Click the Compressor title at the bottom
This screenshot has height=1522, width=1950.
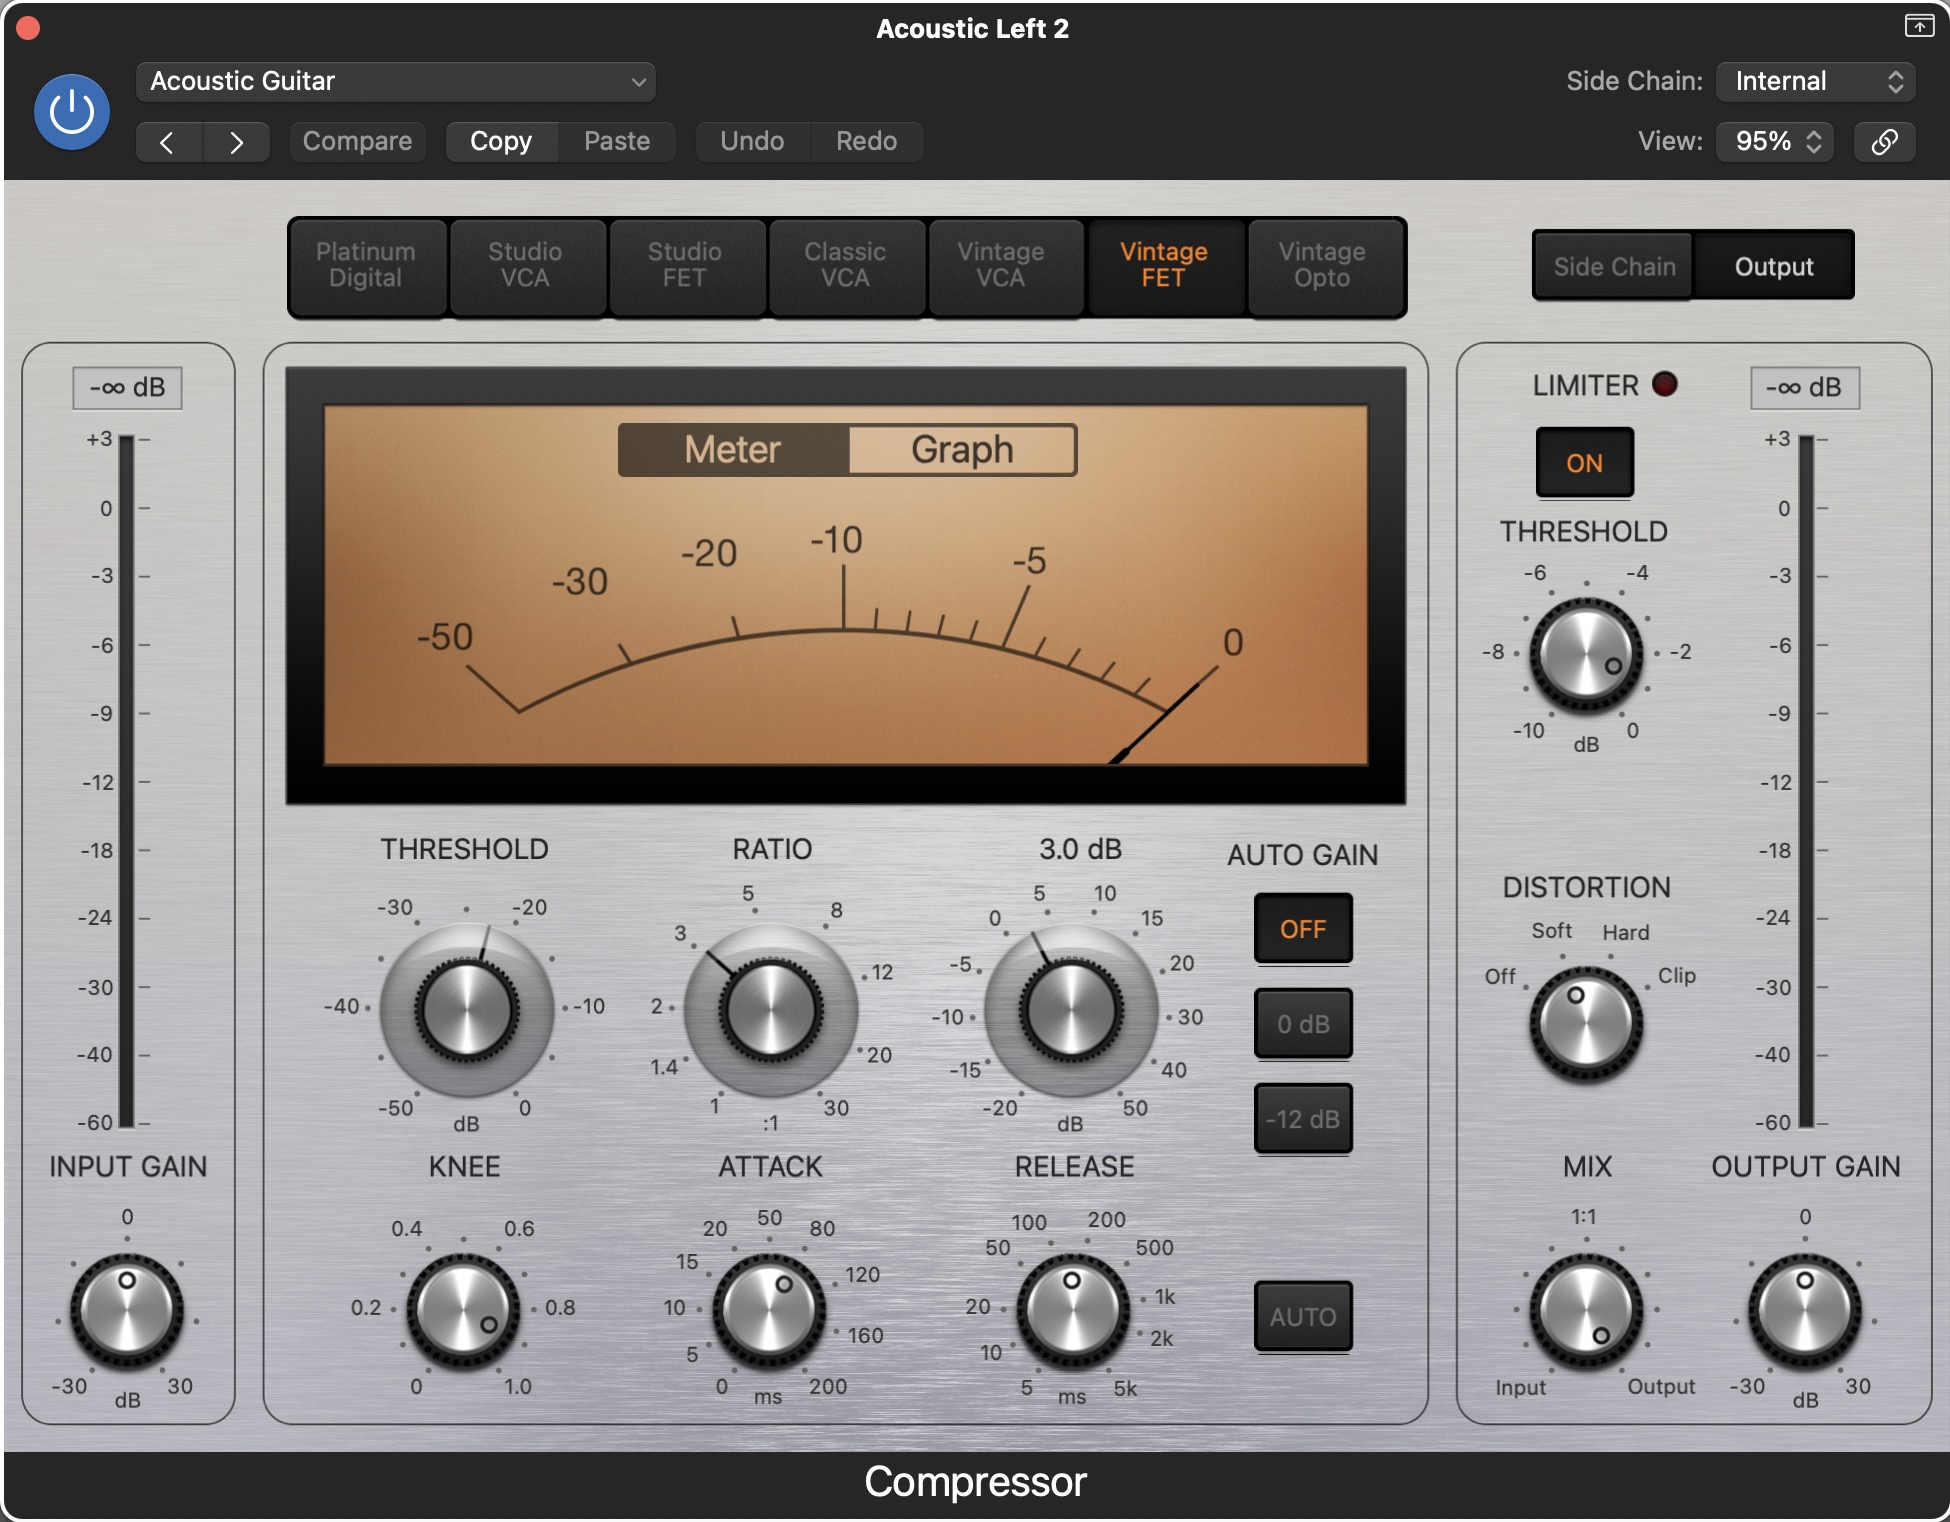[x=975, y=1482]
